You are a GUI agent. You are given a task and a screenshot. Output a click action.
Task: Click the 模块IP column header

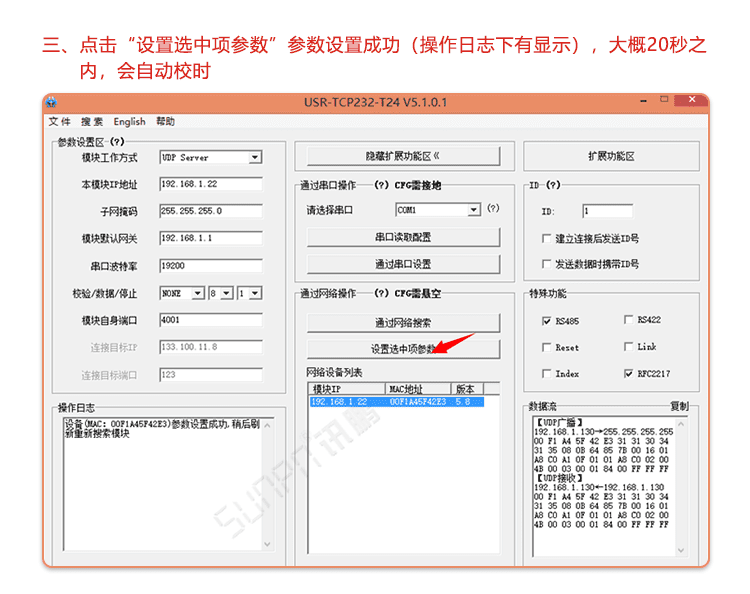coord(347,389)
